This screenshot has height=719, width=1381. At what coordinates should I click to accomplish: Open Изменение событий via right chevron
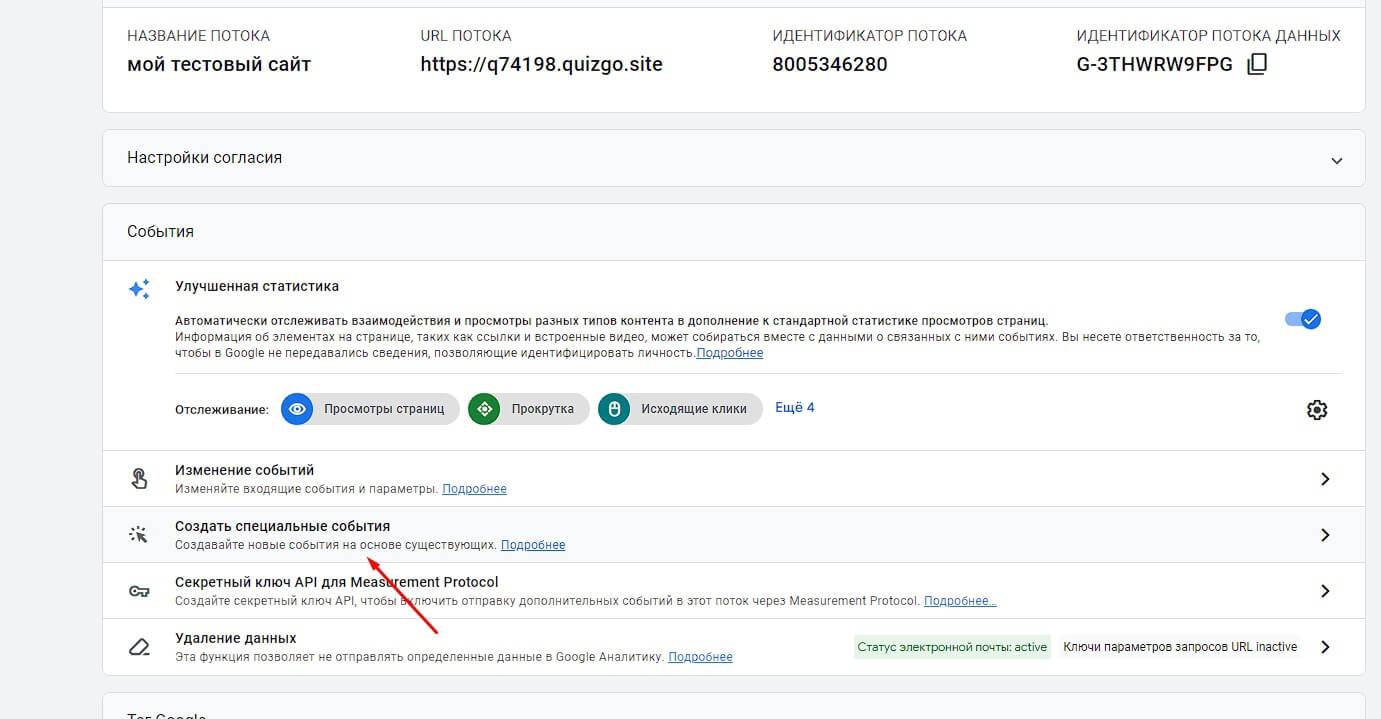(1325, 479)
